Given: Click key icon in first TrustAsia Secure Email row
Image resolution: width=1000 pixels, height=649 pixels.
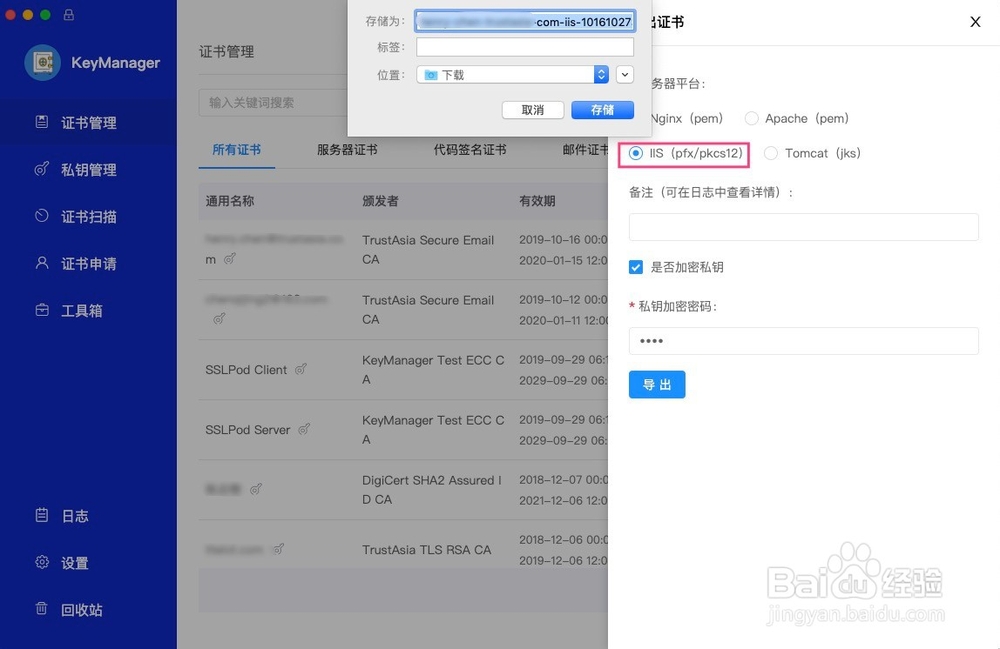Looking at the screenshot, I should click(x=230, y=259).
